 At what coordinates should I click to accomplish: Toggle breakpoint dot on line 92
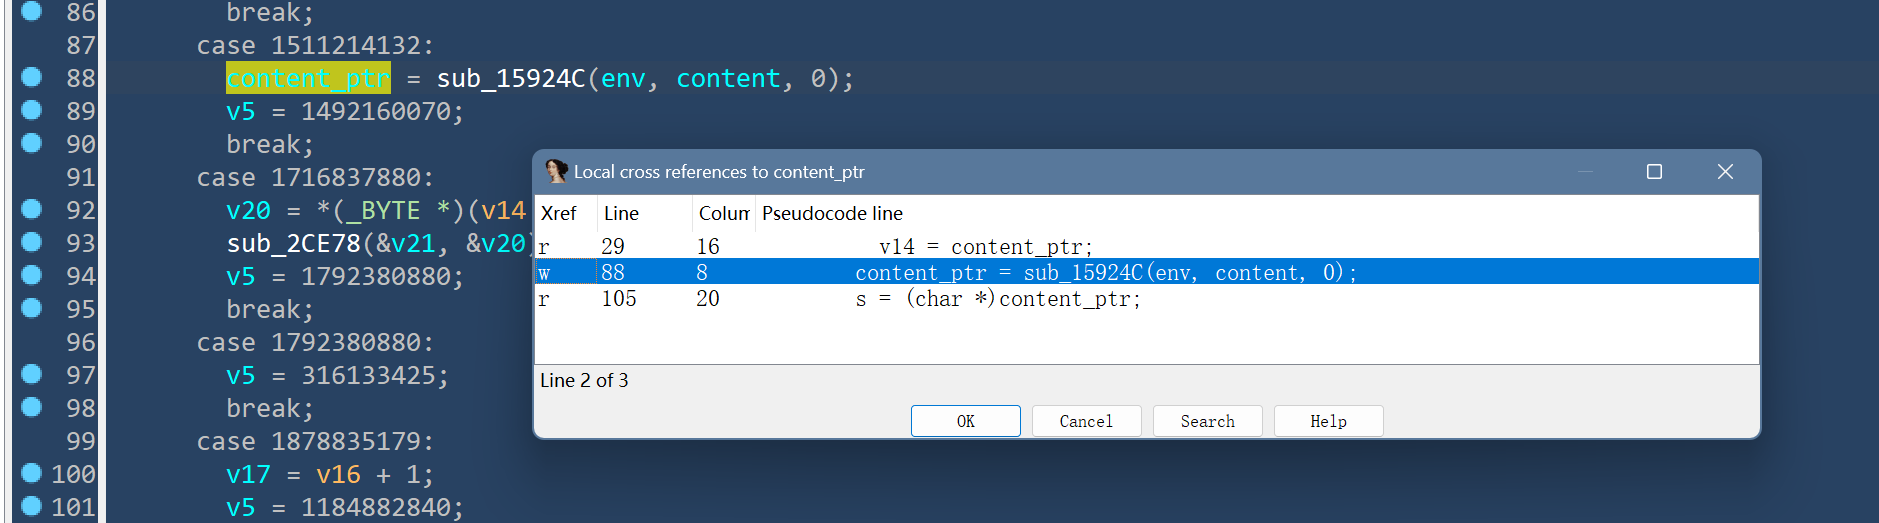coord(31,209)
